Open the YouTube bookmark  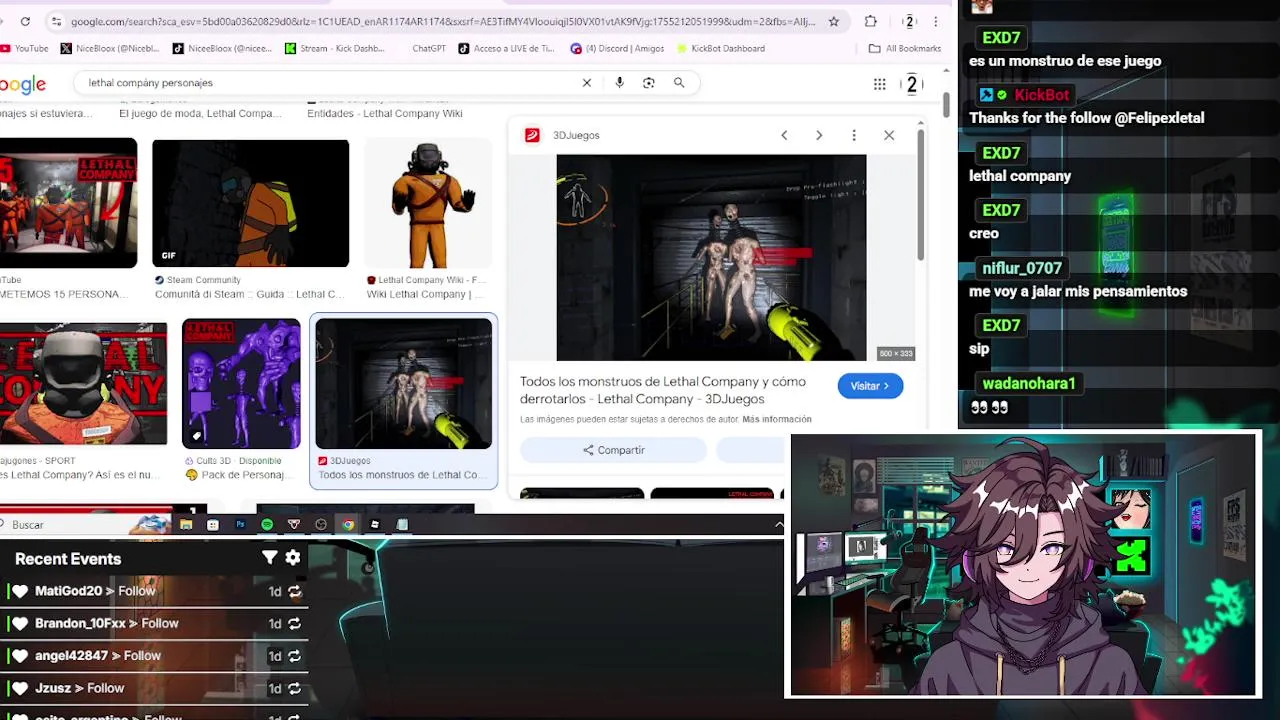pos(24,48)
